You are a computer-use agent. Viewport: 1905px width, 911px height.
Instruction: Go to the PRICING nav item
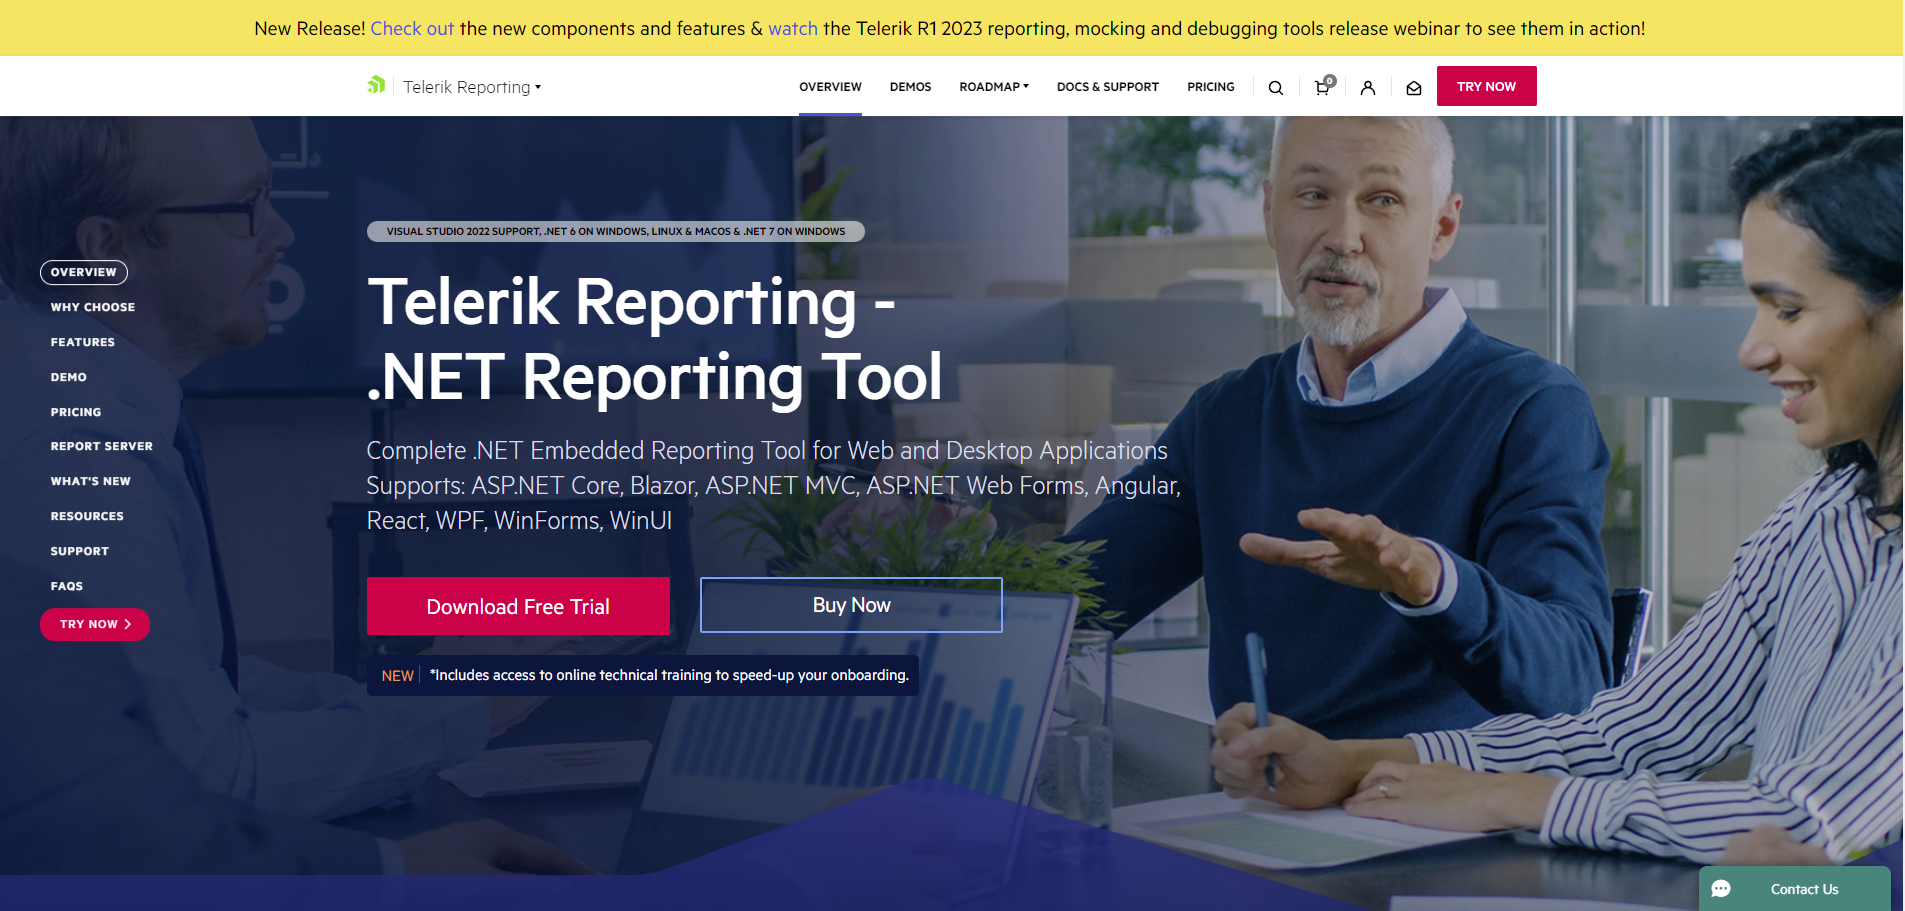click(x=1210, y=86)
